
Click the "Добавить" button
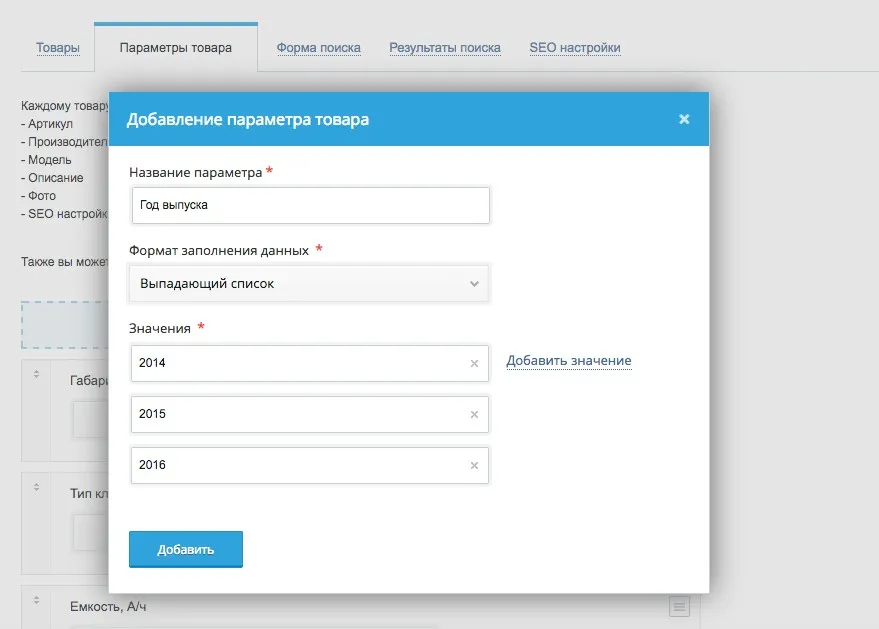point(185,548)
